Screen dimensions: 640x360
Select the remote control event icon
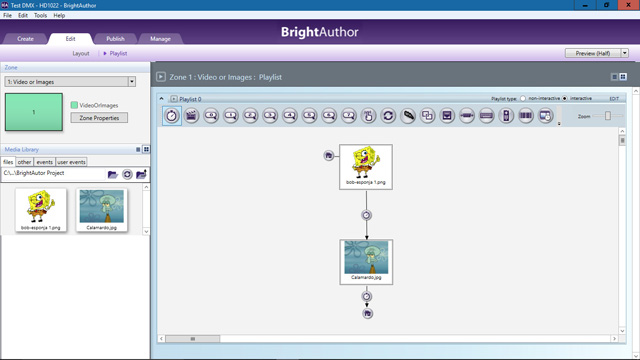click(506, 116)
